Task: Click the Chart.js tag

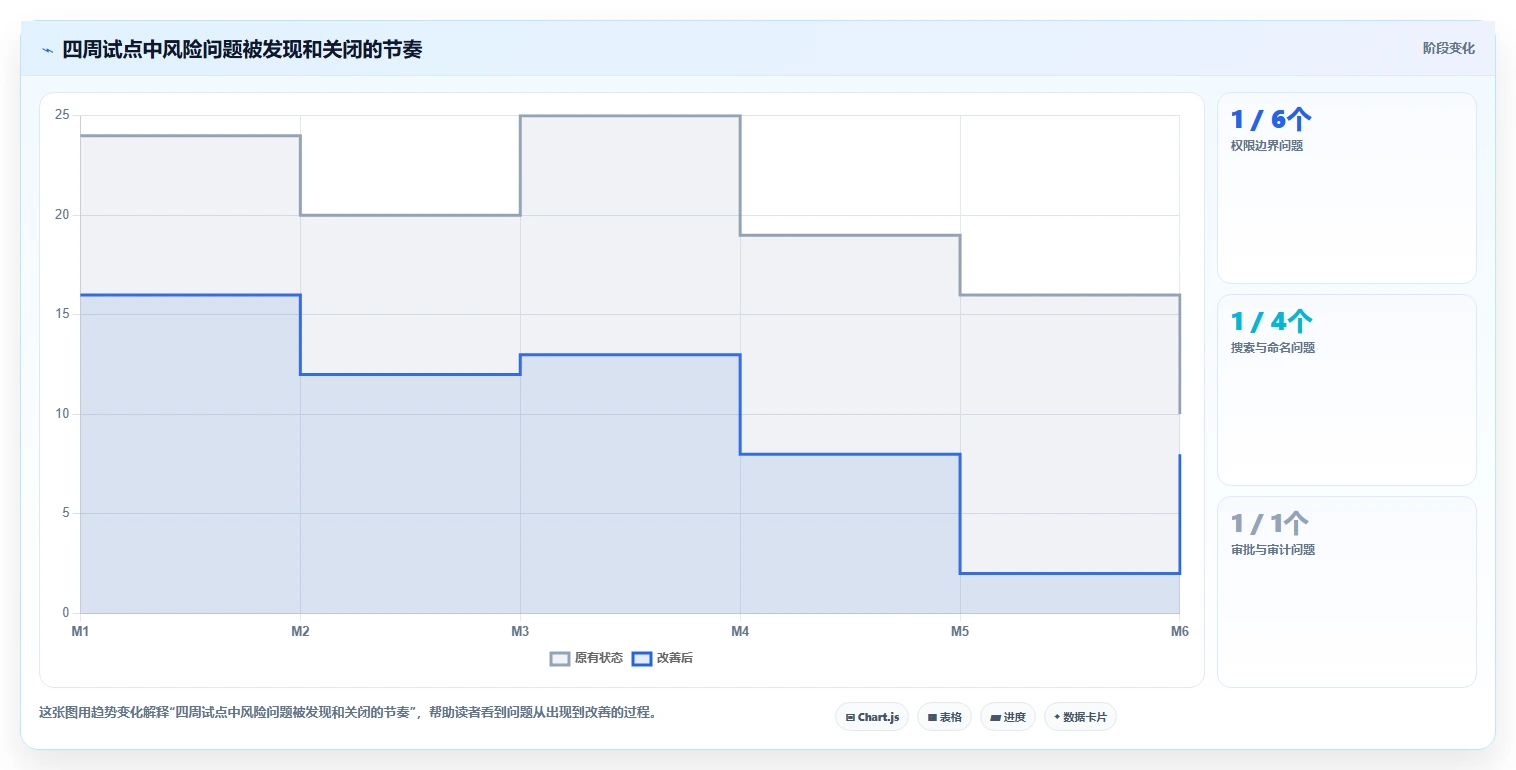Action: [x=872, y=717]
